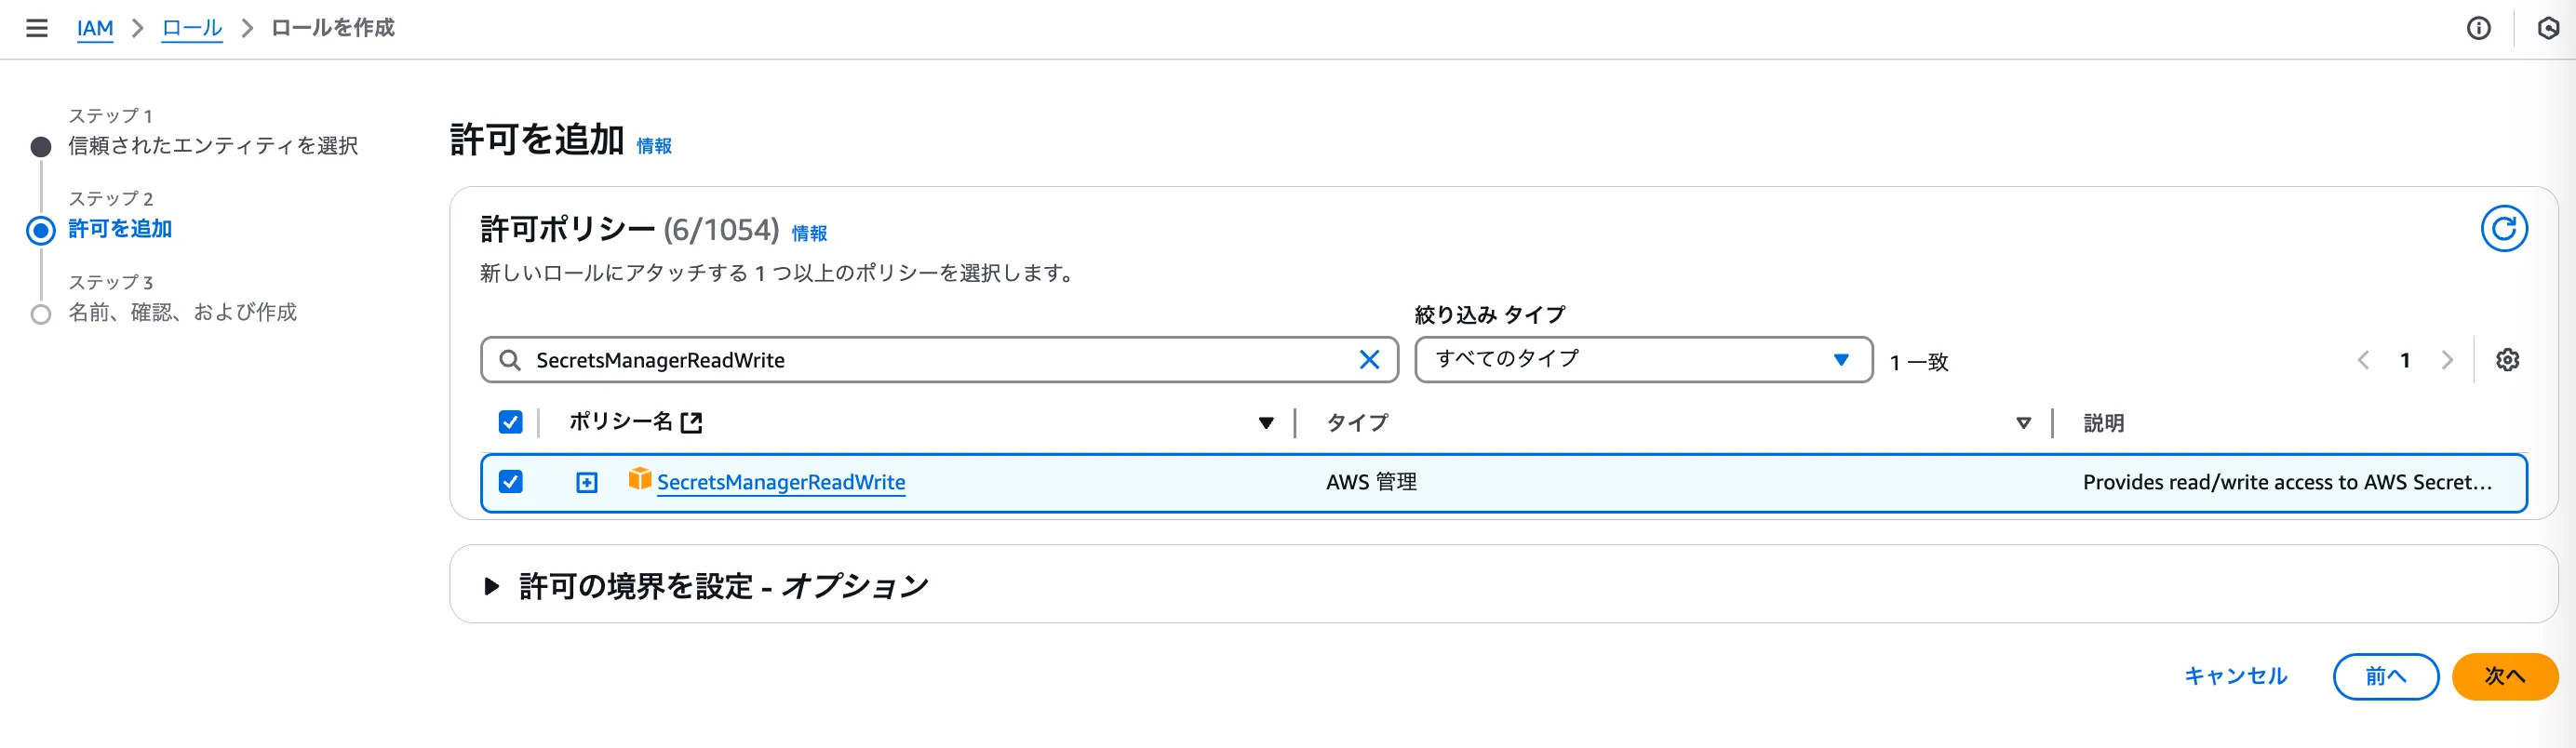Clear the policy search field
This screenshot has height=748, width=2576.
coord(1369,360)
